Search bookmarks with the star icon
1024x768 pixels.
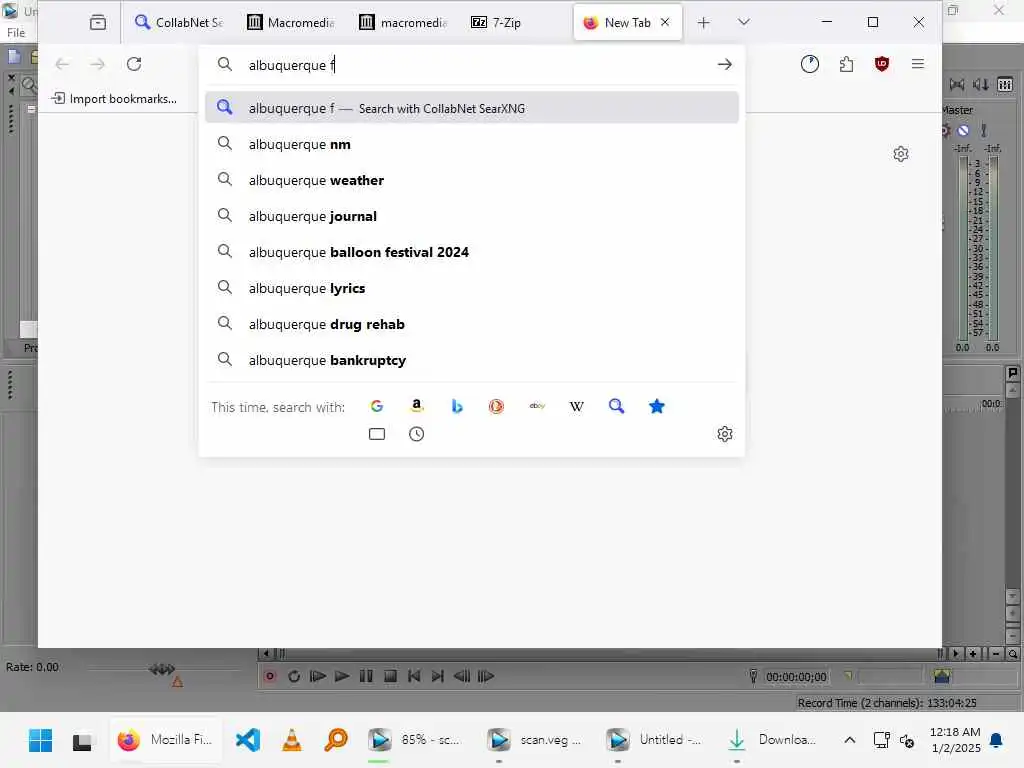[656, 406]
